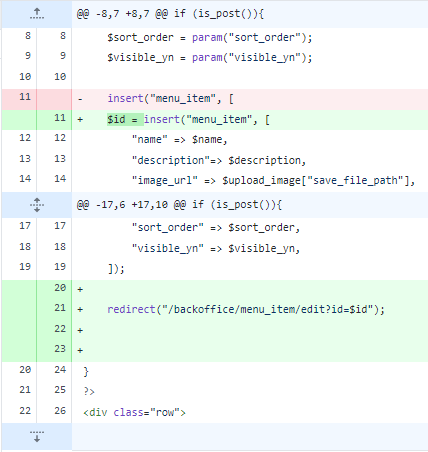Click the plus marker on line 22
Screen dimensions: 428x452
(x=80, y=330)
